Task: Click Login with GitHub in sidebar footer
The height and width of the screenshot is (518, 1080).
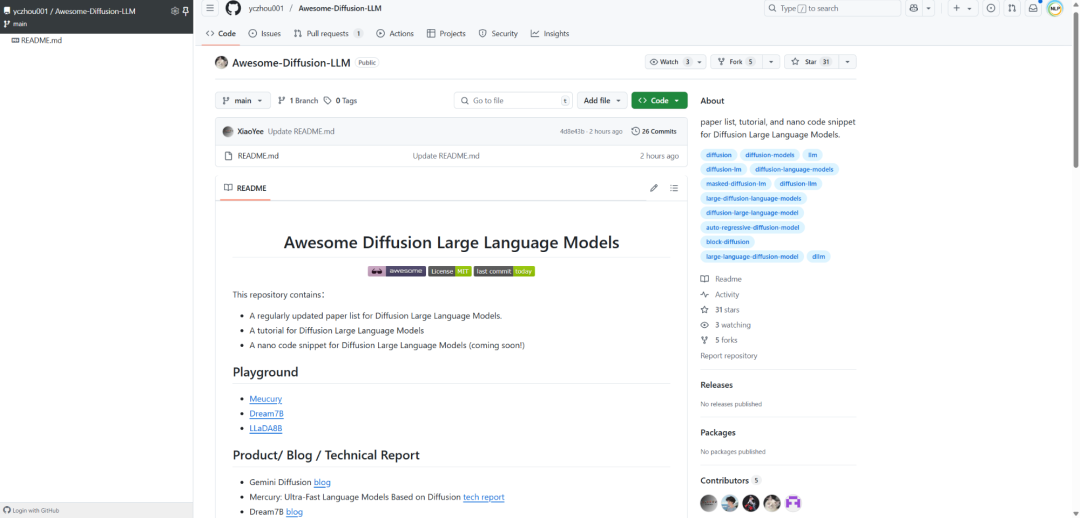Action: coord(32,510)
